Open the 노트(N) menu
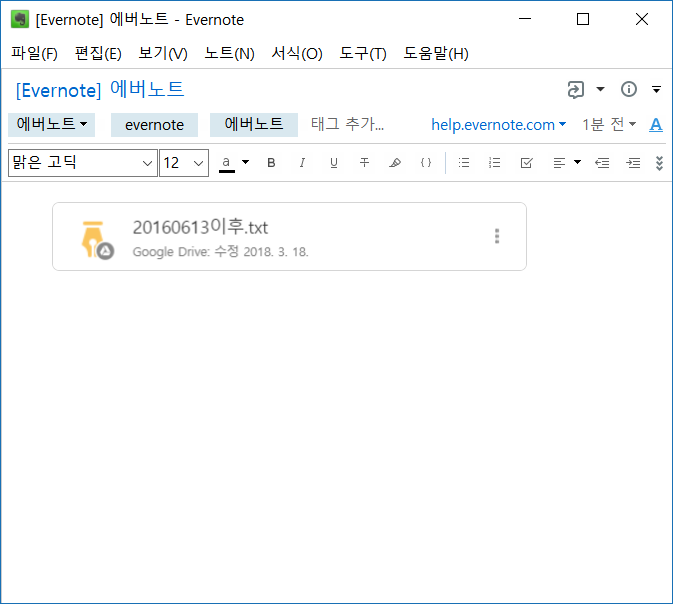This screenshot has height=604, width=673. tap(229, 54)
